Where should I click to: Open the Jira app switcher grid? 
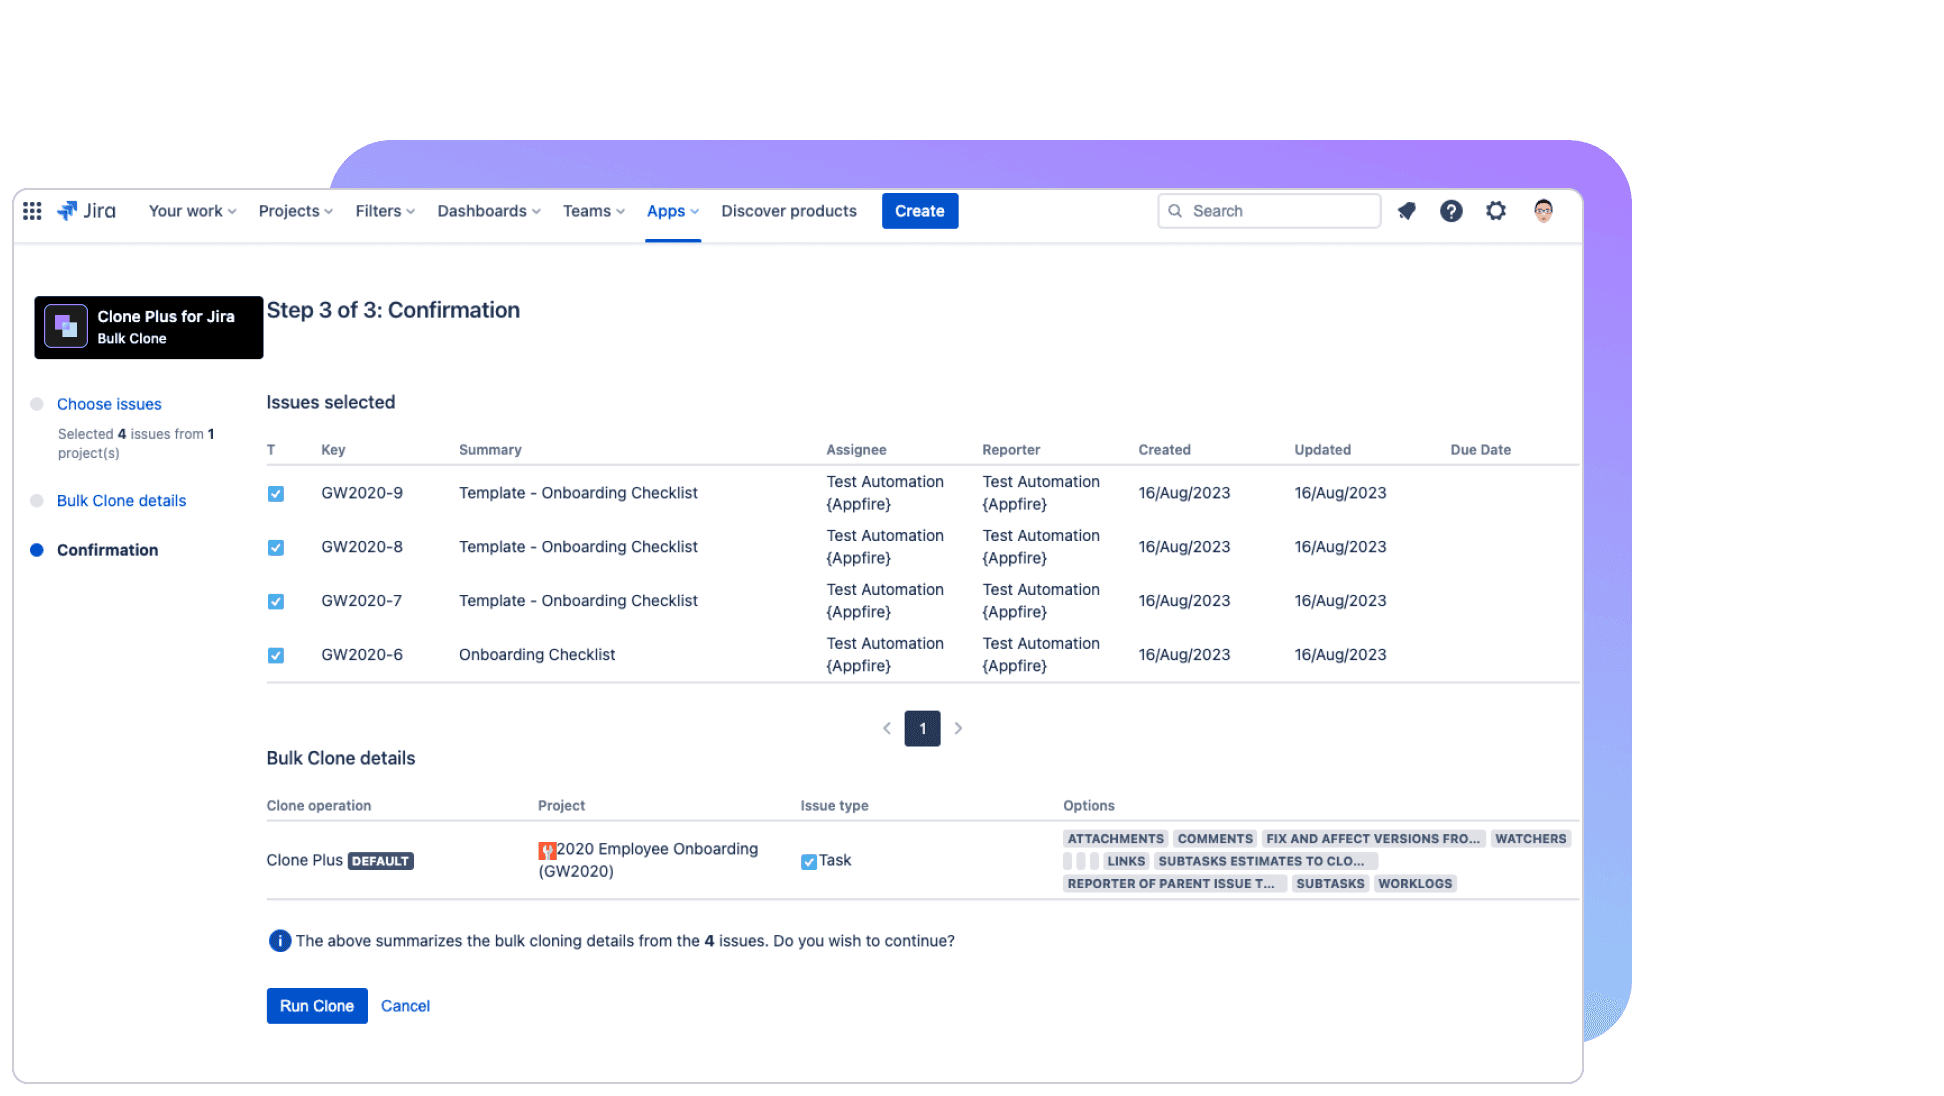(x=31, y=211)
